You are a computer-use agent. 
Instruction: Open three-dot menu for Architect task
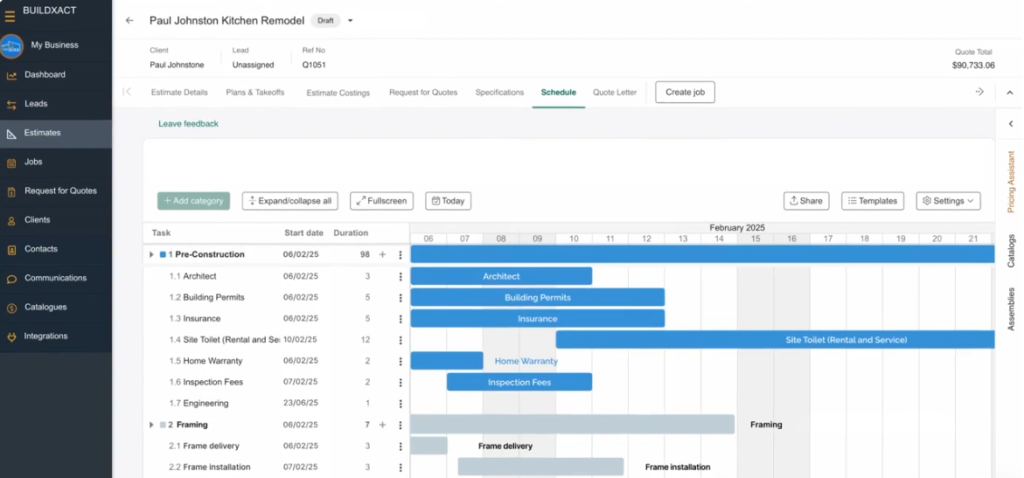click(400, 276)
